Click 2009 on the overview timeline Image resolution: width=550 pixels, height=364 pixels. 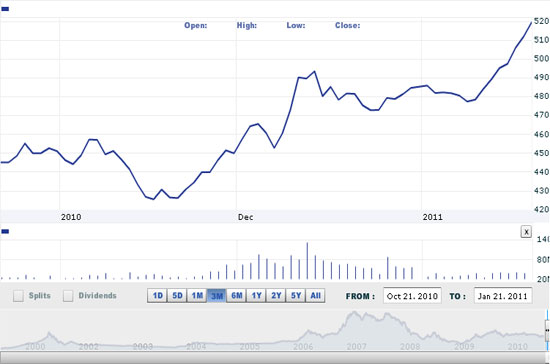click(x=464, y=346)
